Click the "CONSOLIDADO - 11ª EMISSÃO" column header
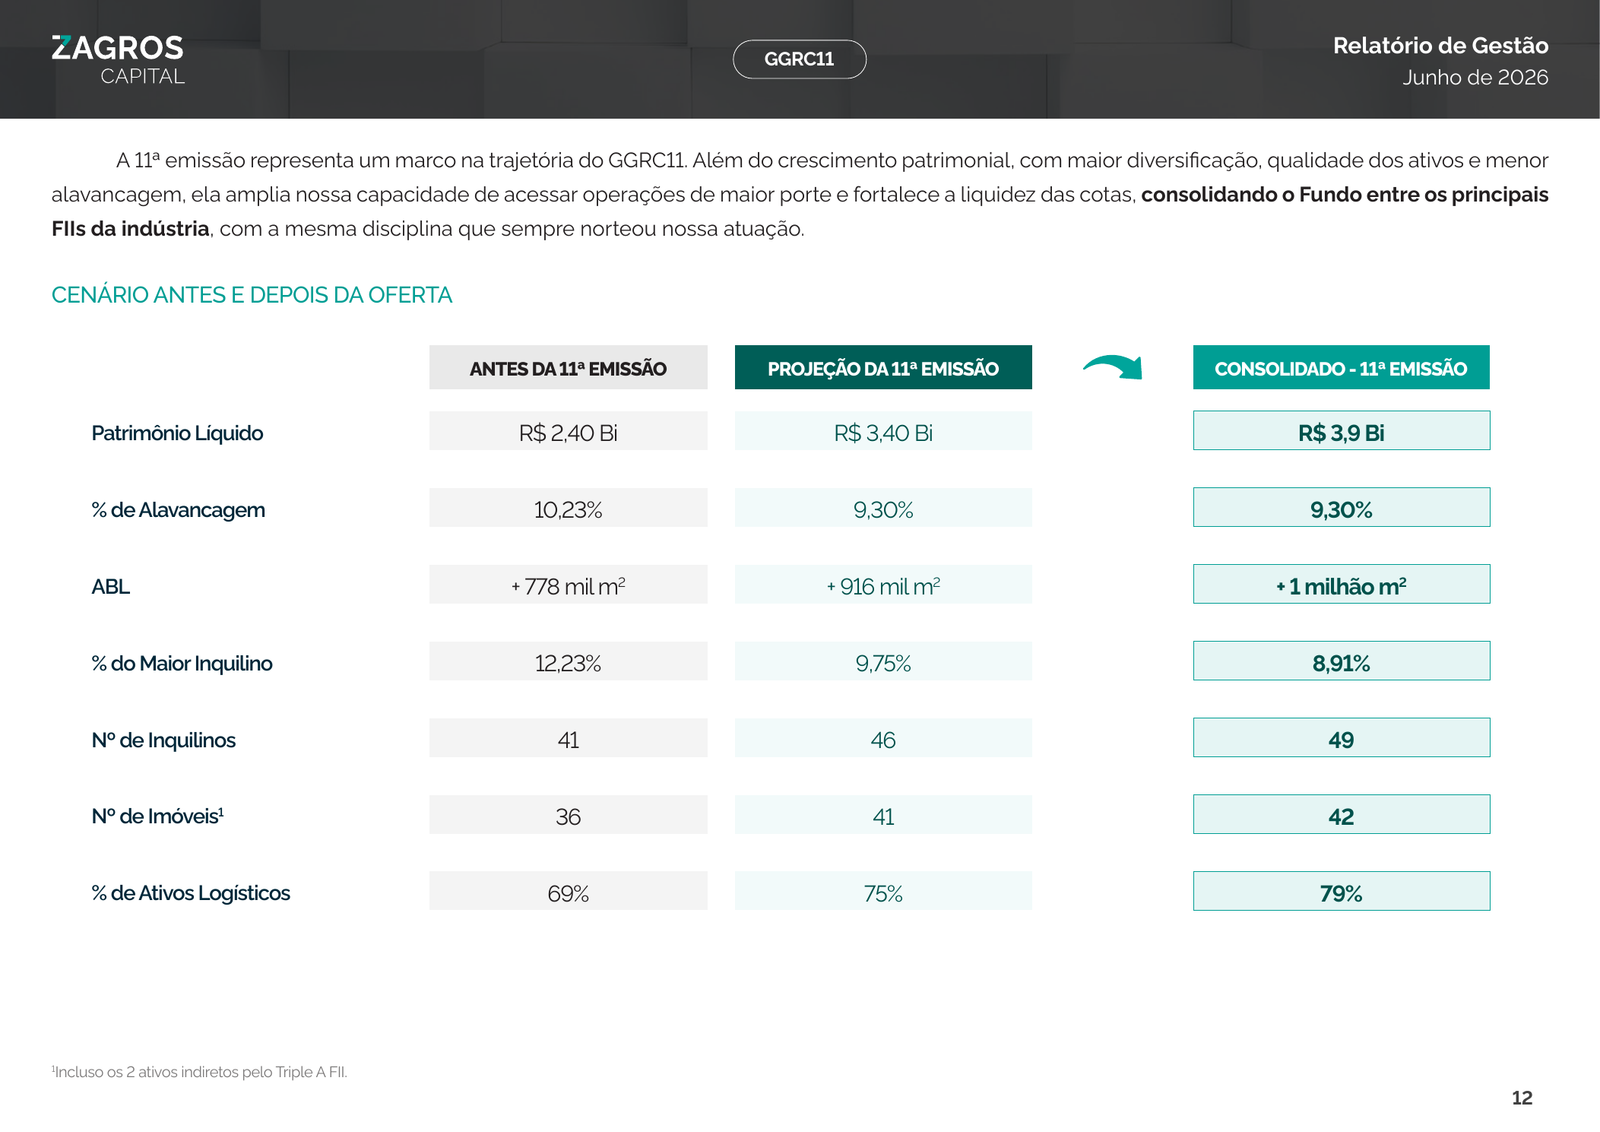1600x1132 pixels. click(1341, 368)
